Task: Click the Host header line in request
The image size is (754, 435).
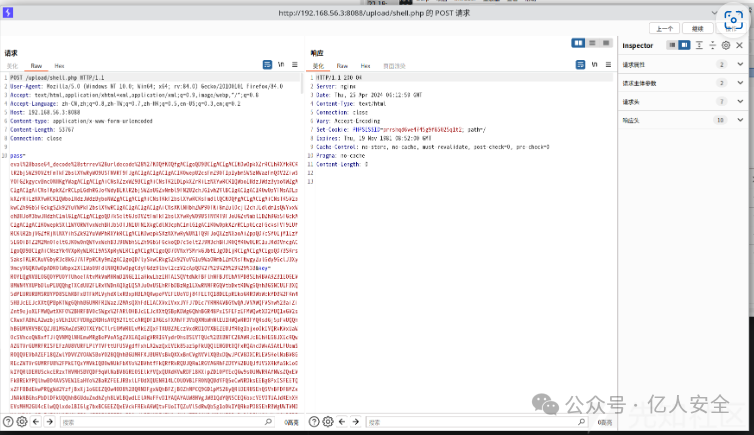Action: [45, 112]
